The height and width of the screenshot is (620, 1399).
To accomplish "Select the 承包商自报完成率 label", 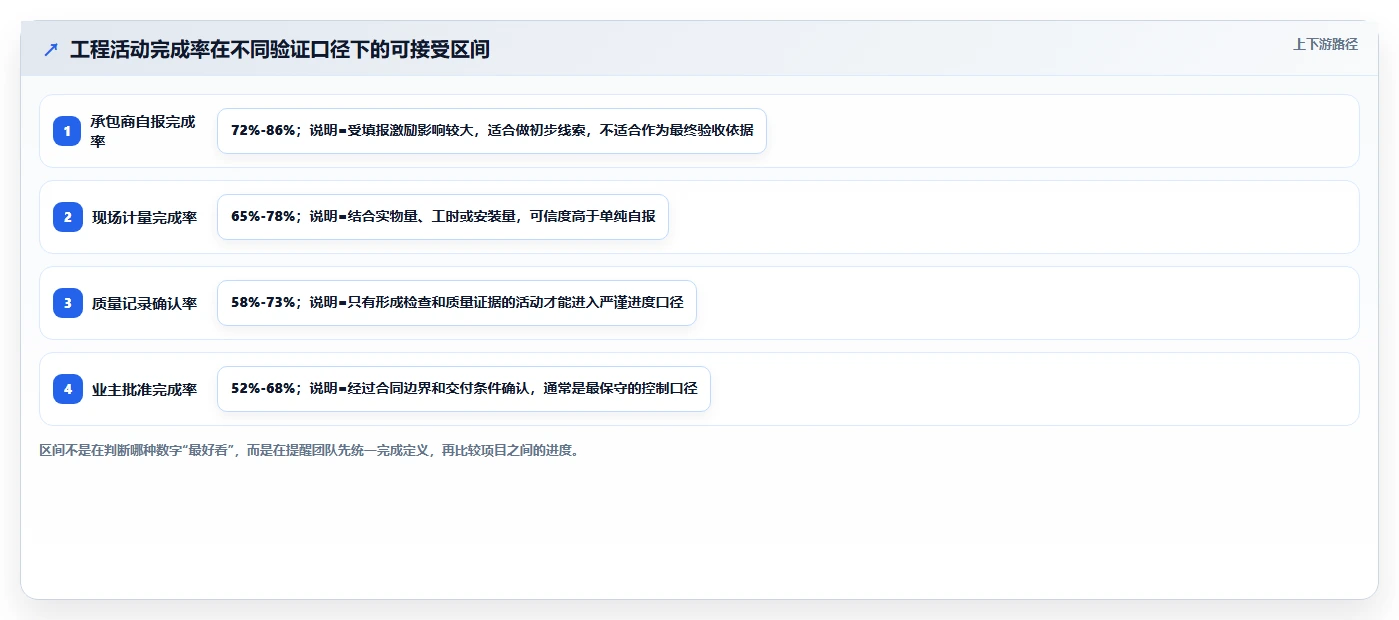I will tap(143, 131).
